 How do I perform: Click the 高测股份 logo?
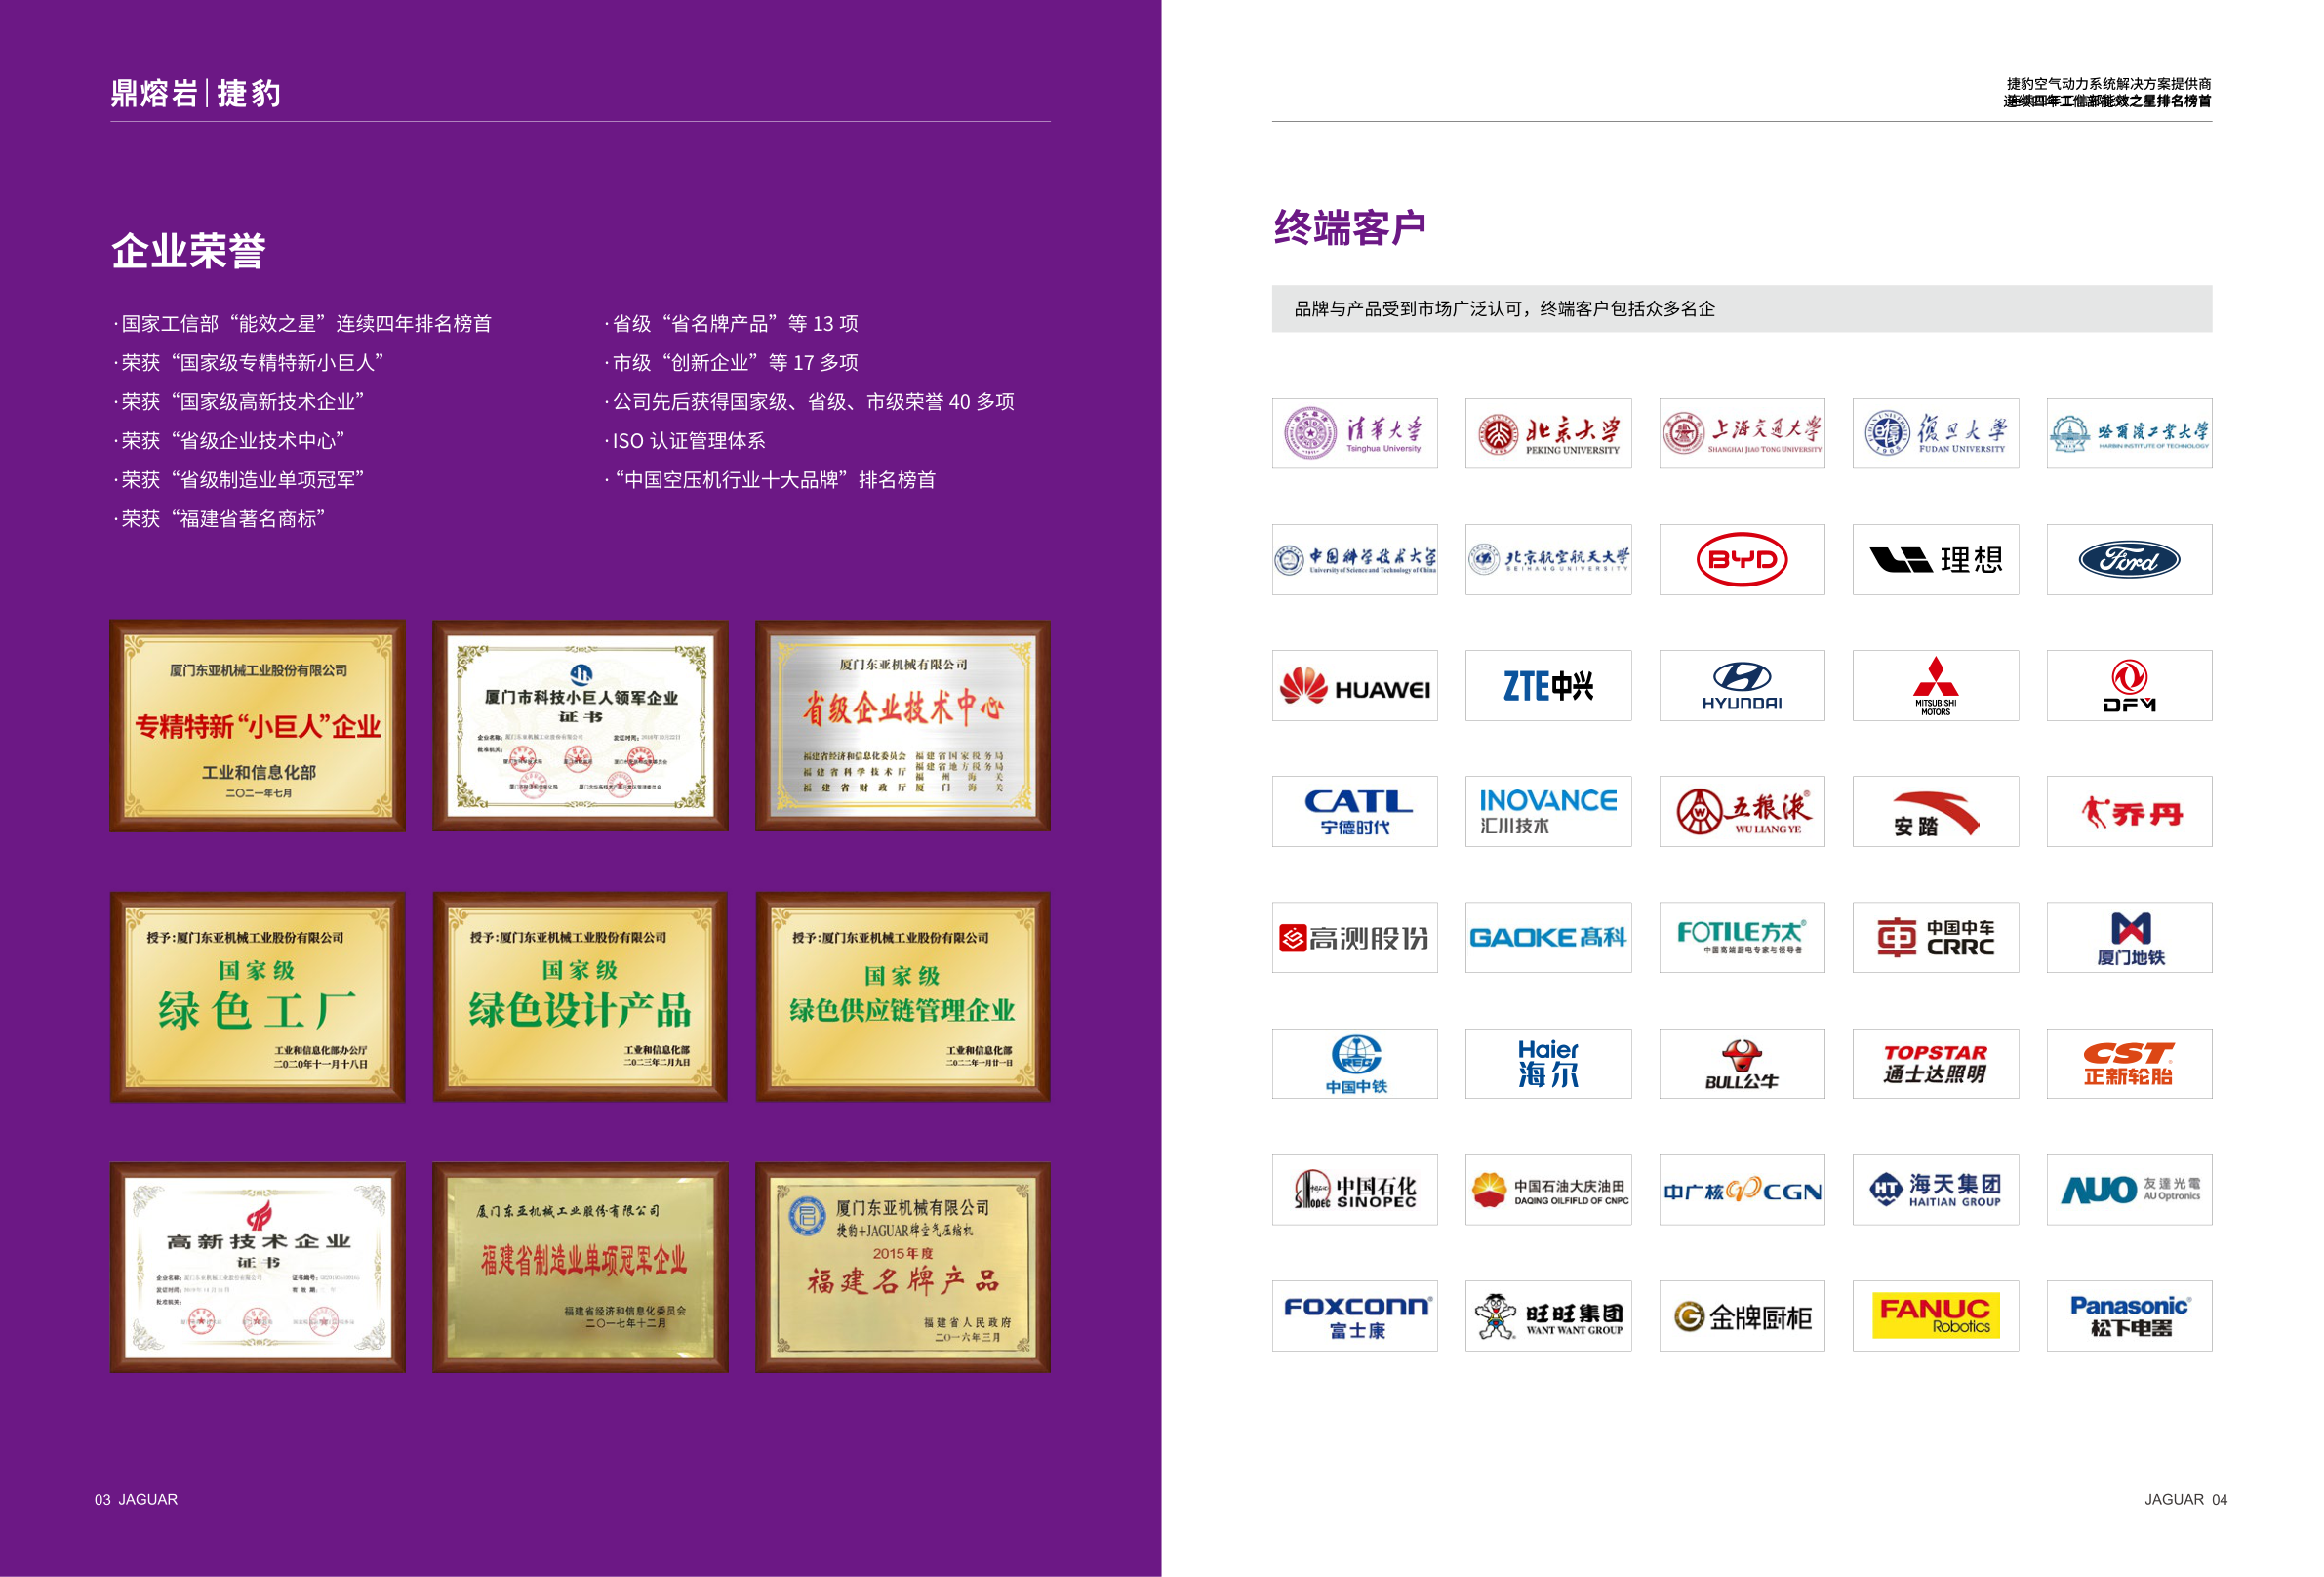click(1354, 937)
